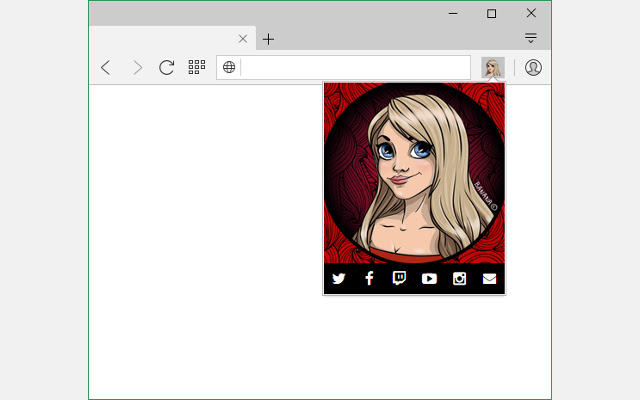The width and height of the screenshot is (640, 400).
Task: Minimize the browser window
Action: (453, 13)
